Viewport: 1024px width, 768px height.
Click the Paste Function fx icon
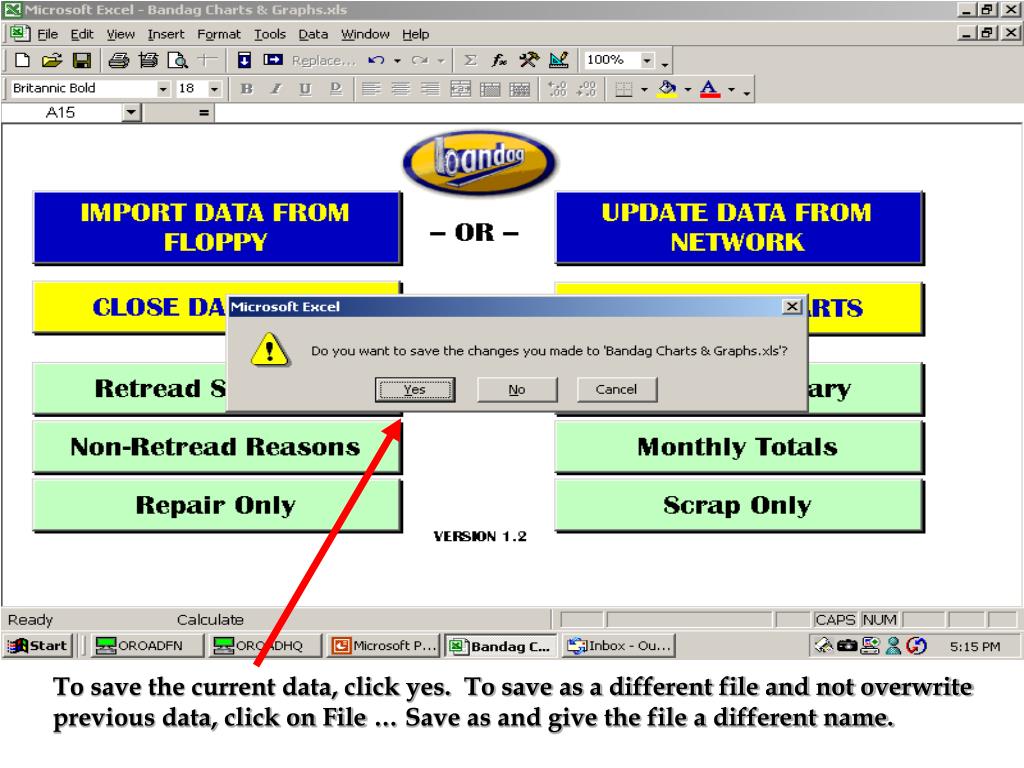click(500, 60)
